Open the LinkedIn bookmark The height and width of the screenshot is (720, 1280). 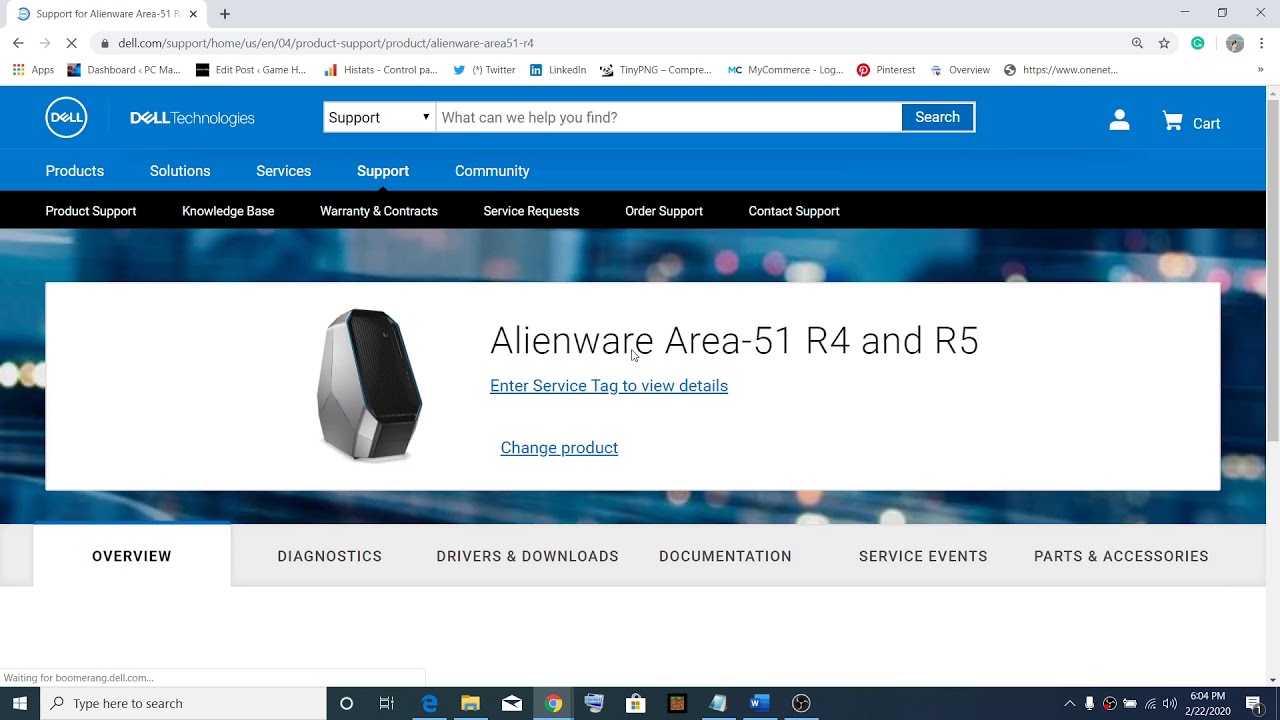(558, 70)
